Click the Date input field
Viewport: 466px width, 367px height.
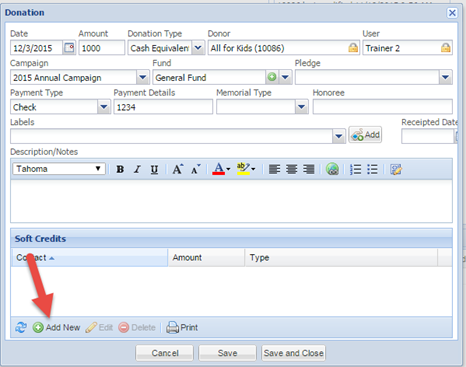(37, 48)
